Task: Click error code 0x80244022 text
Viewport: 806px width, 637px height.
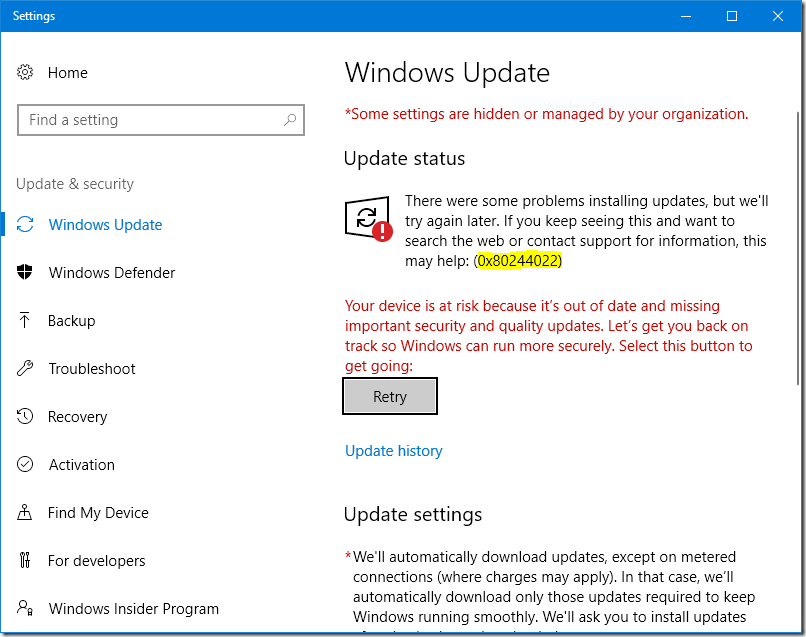Action: 519,261
